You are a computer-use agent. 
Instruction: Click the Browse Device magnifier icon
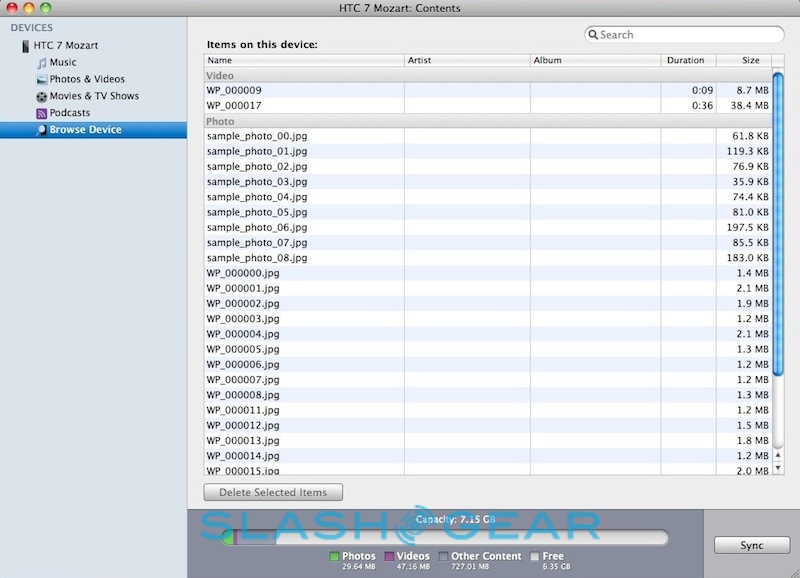tap(41, 130)
